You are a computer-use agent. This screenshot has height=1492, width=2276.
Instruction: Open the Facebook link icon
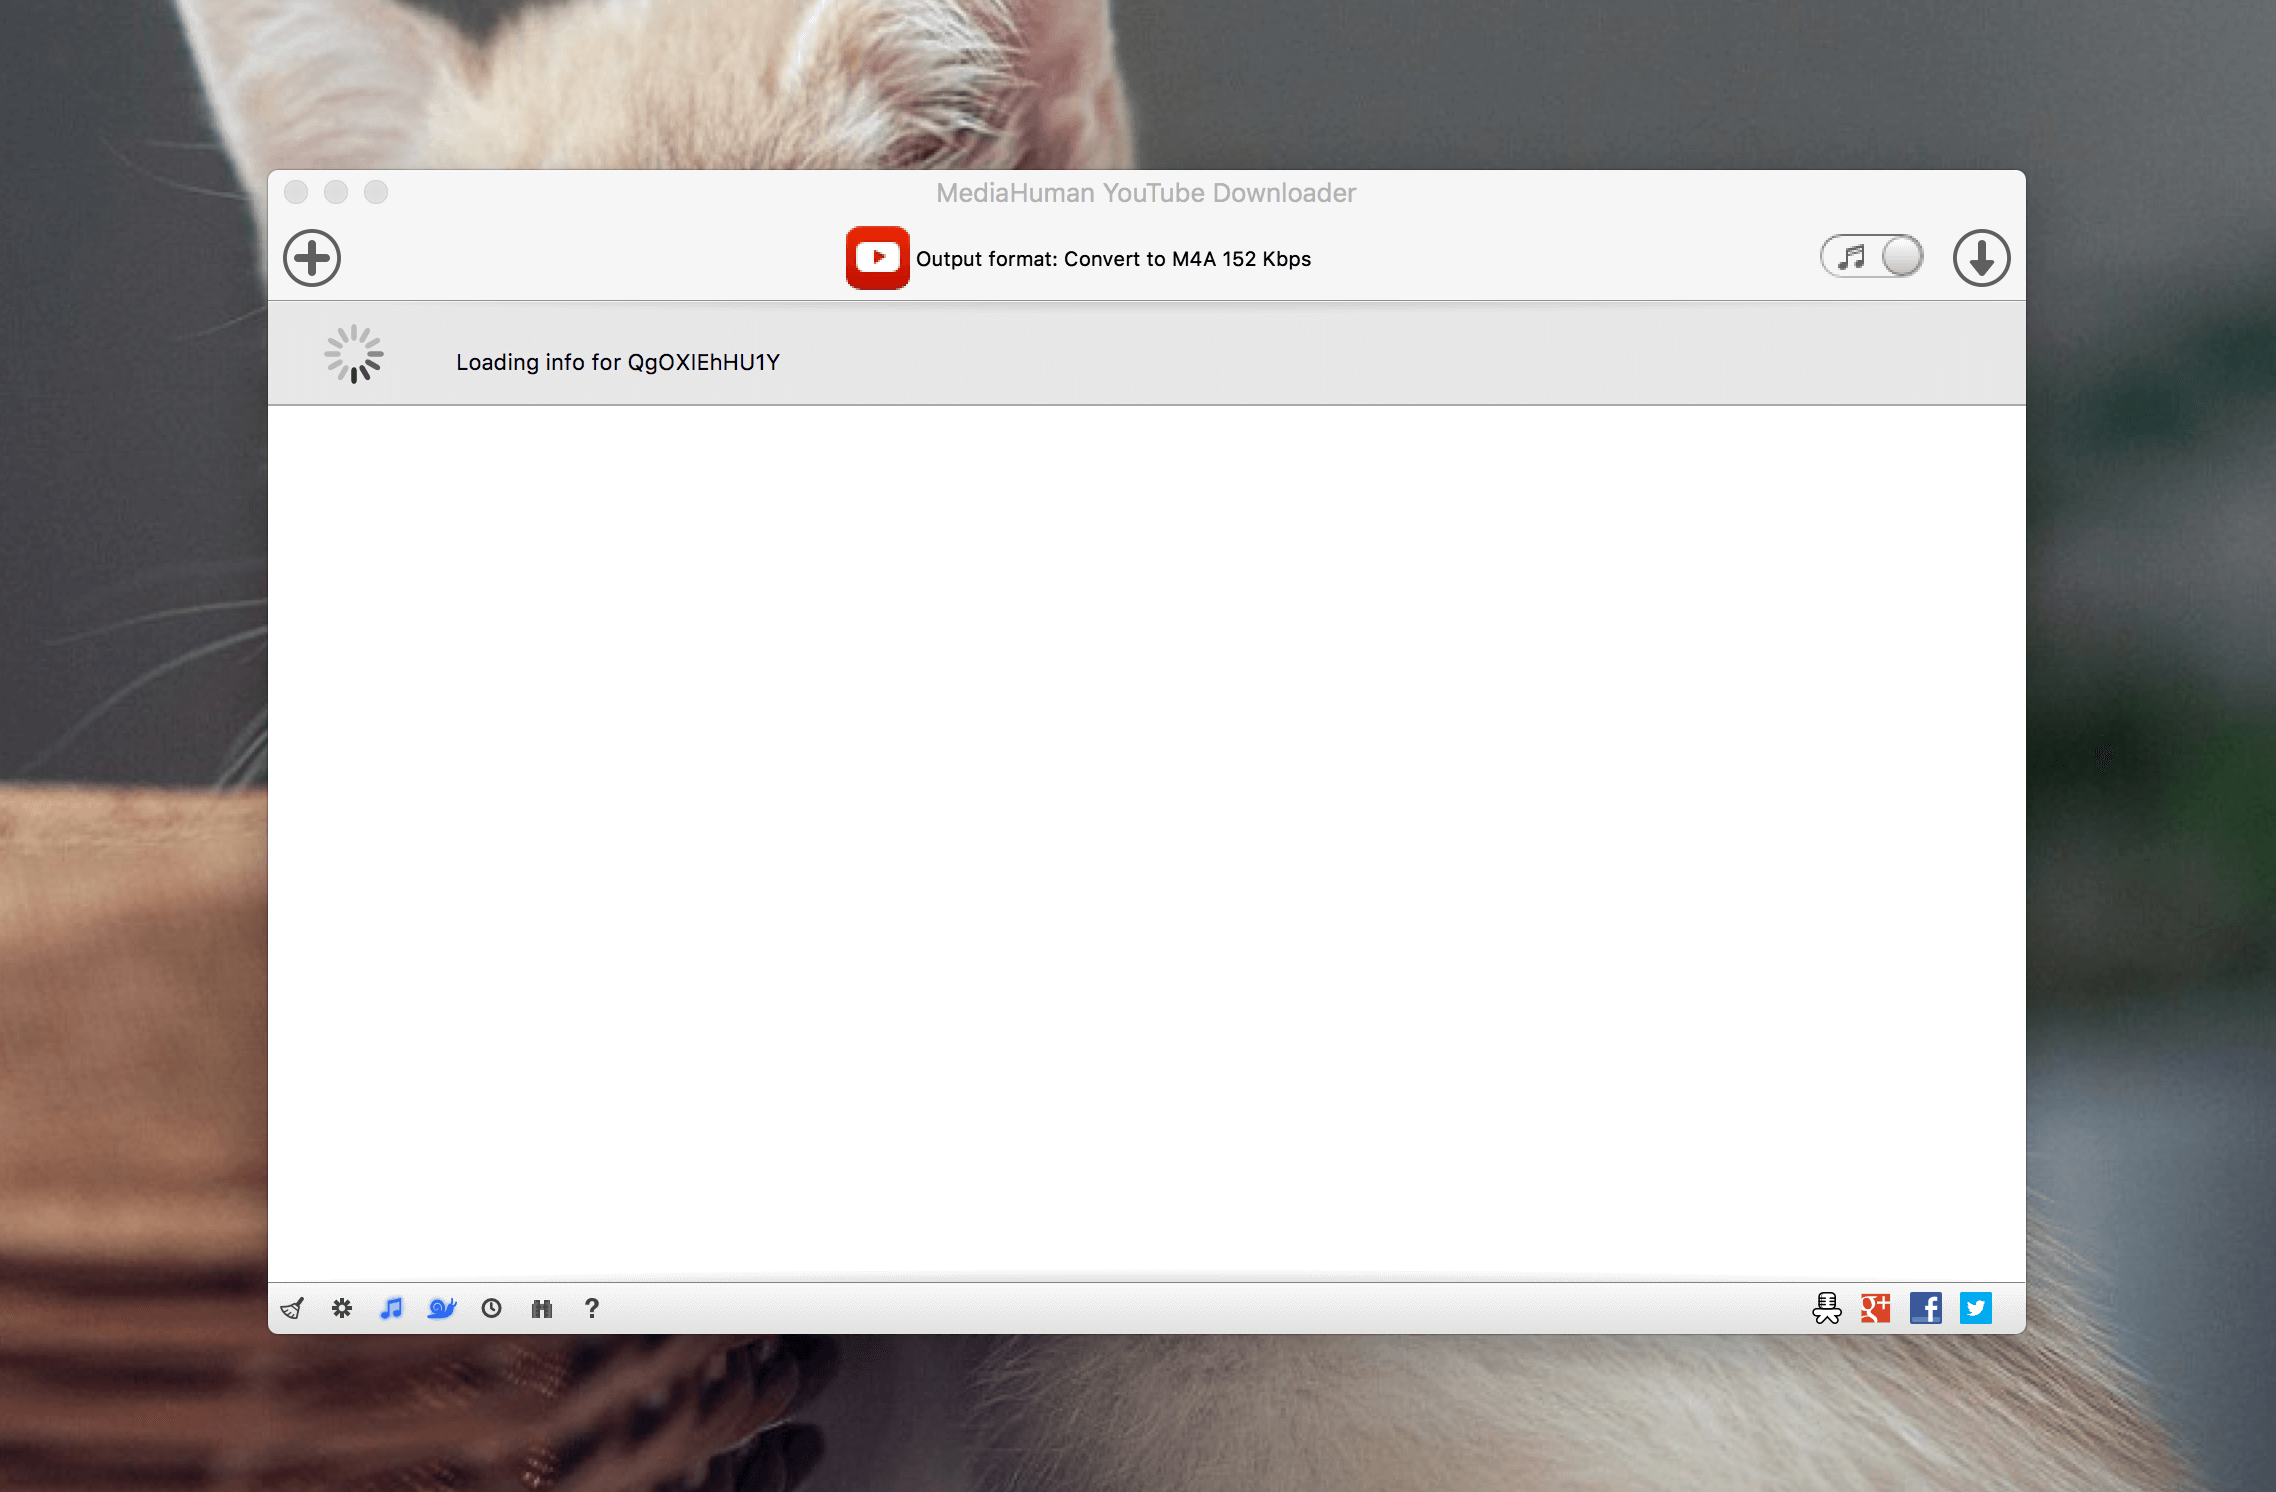(x=1926, y=1308)
